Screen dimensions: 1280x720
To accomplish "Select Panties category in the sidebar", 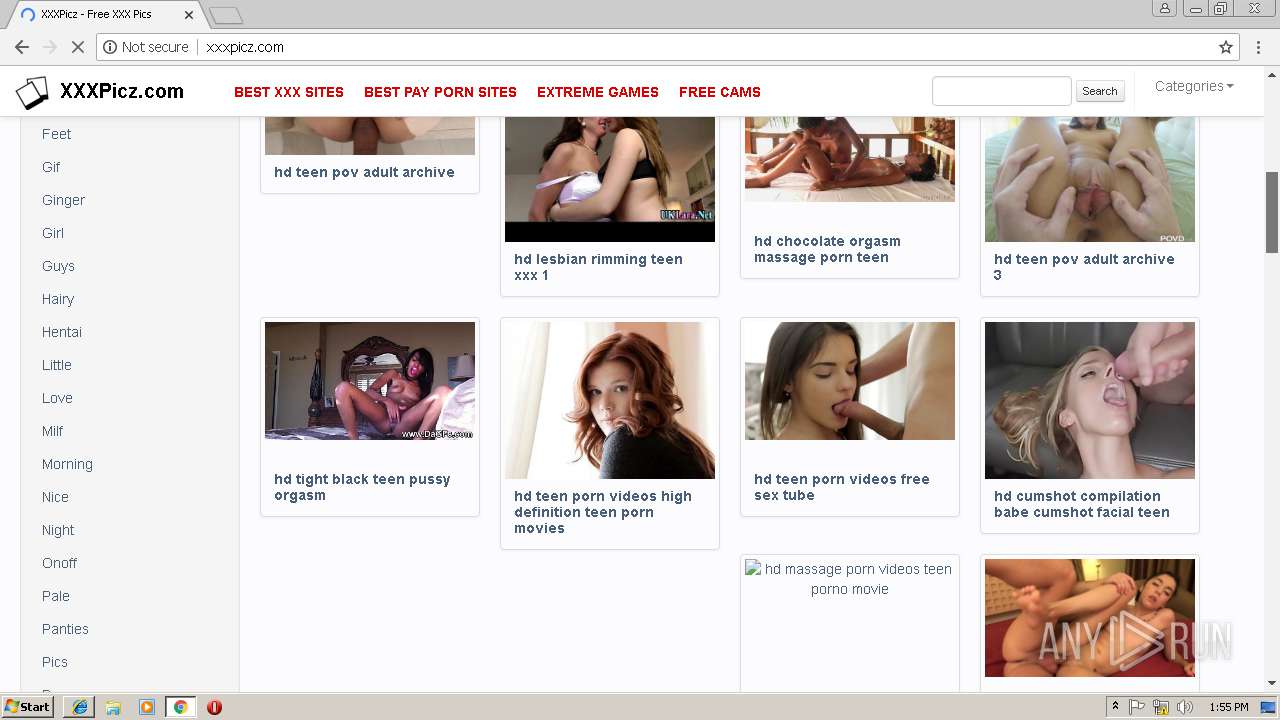I will [65, 629].
